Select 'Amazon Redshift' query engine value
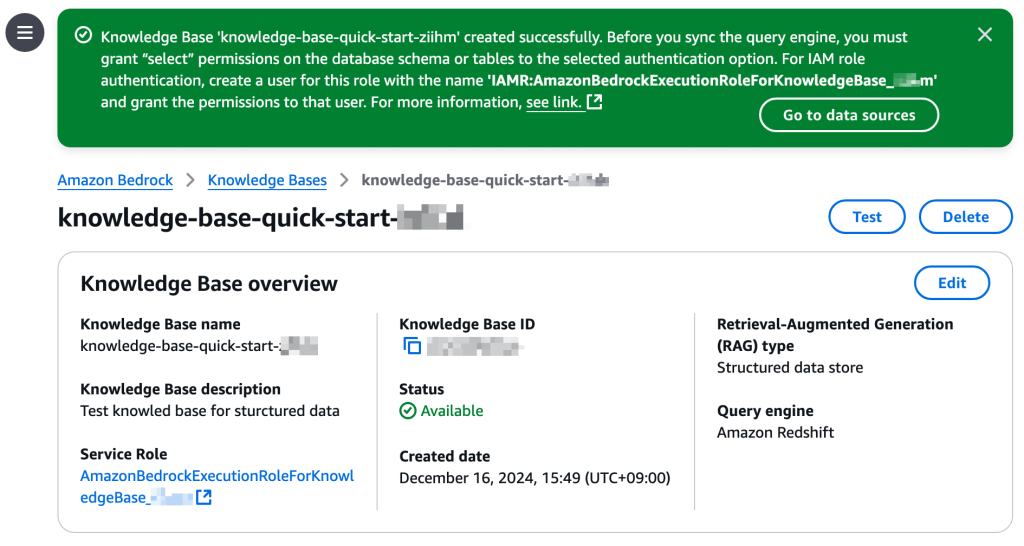The height and width of the screenshot is (546, 1024). tap(775, 432)
